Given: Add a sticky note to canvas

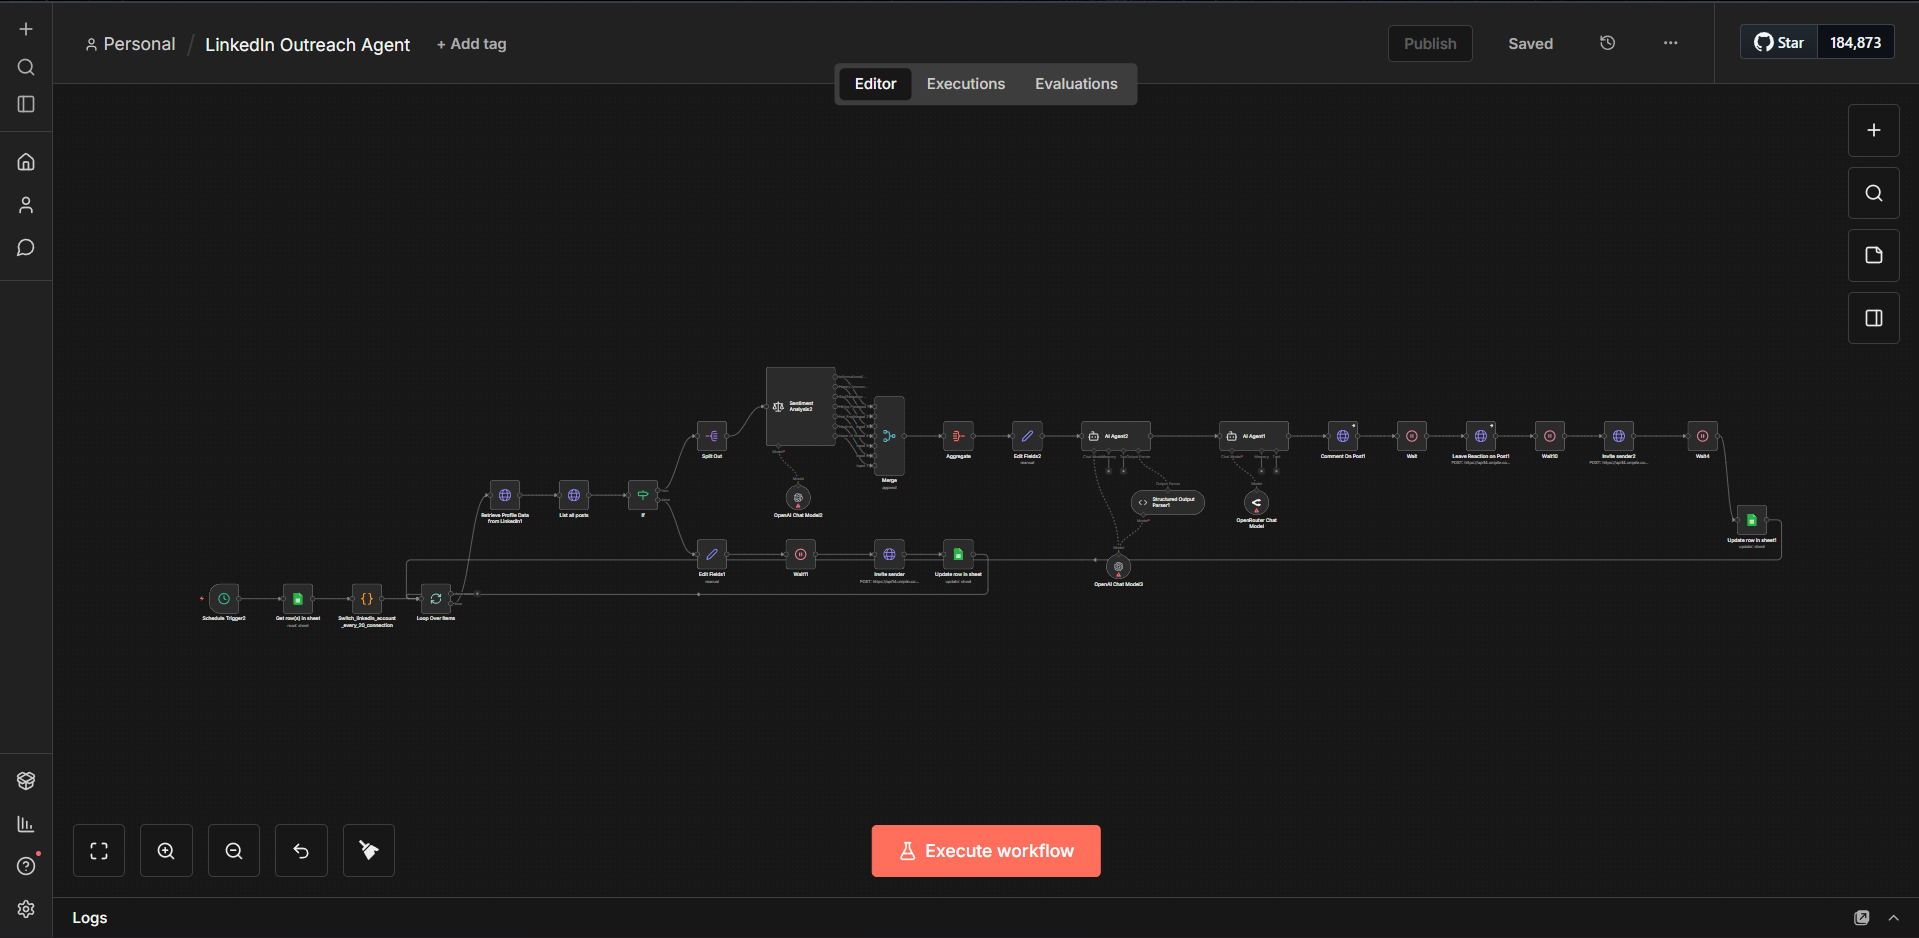Looking at the screenshot, I should tap(1874, 255).
